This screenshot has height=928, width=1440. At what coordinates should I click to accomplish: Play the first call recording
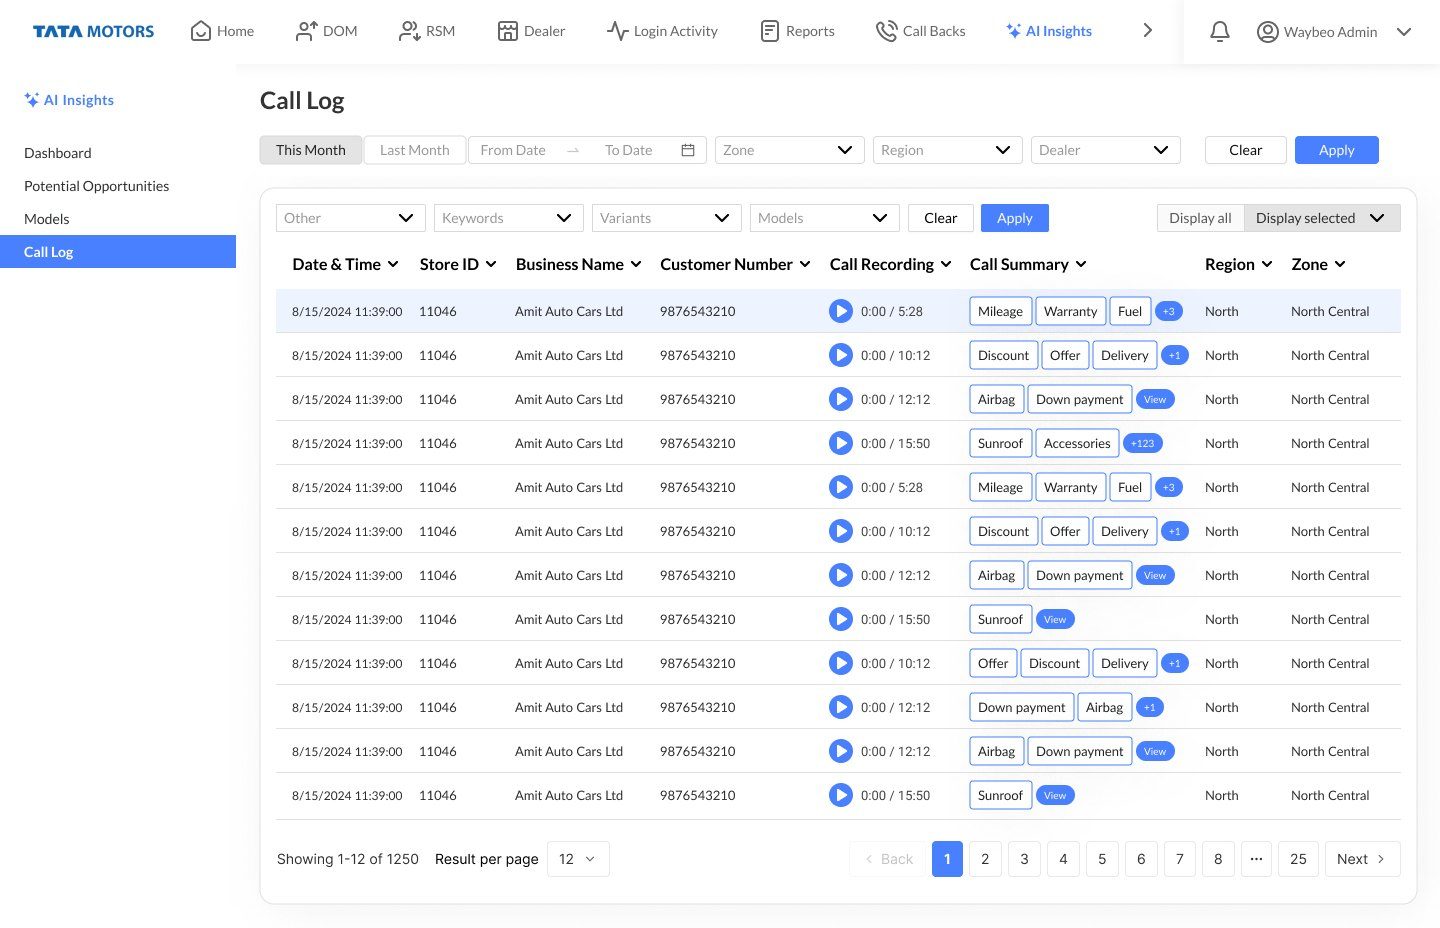pos(841,311)
